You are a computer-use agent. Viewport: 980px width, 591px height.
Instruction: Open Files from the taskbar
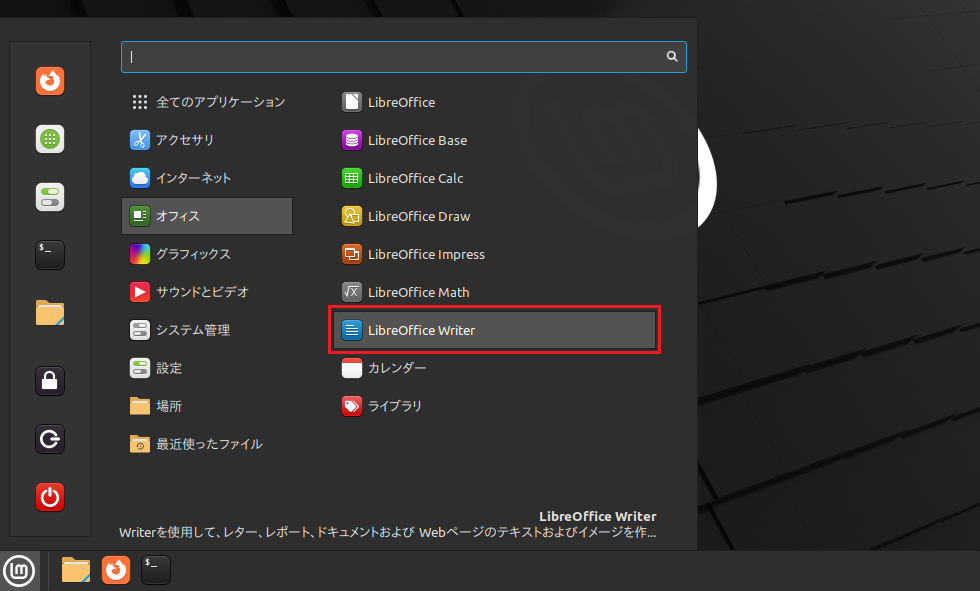point(76,570)
